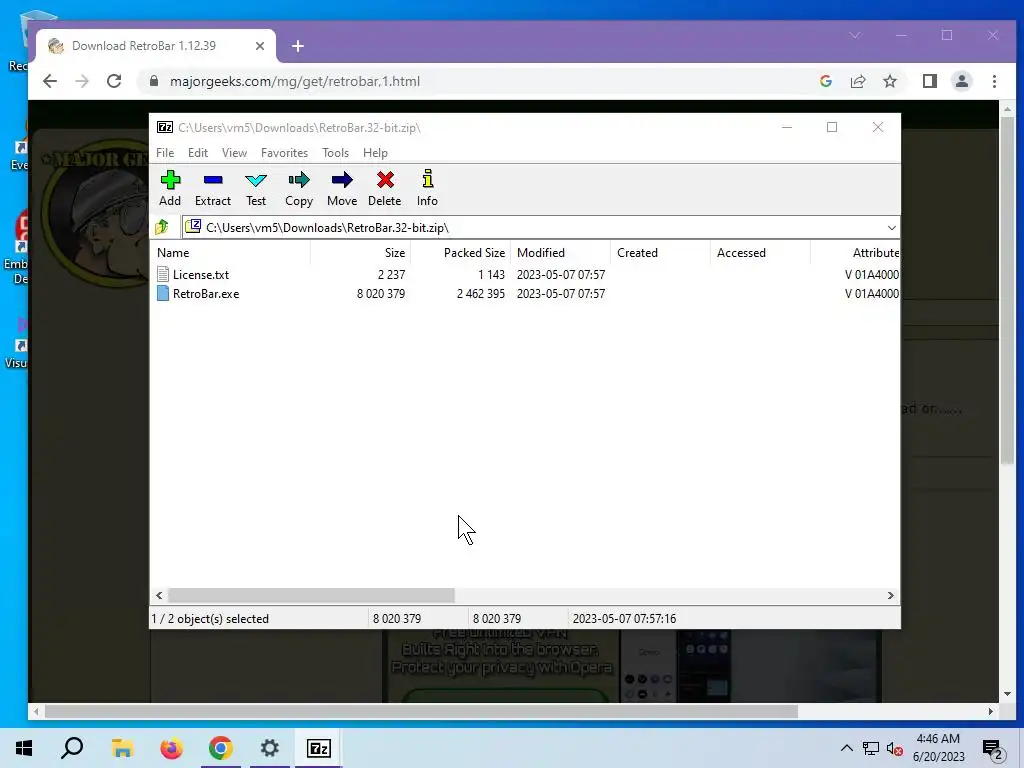Open notification center icon
Viewport: 1024px width, 768px height.
pyautogui.click(x=992, y=749)
